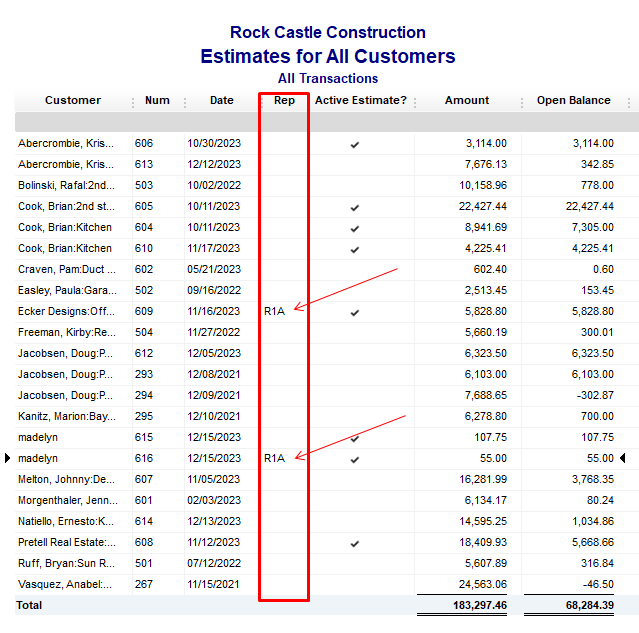Image resolution: width=639 pixels, height=633 pixels.
Task: Click the amount 24,563.06
Action: click(483, 584)
